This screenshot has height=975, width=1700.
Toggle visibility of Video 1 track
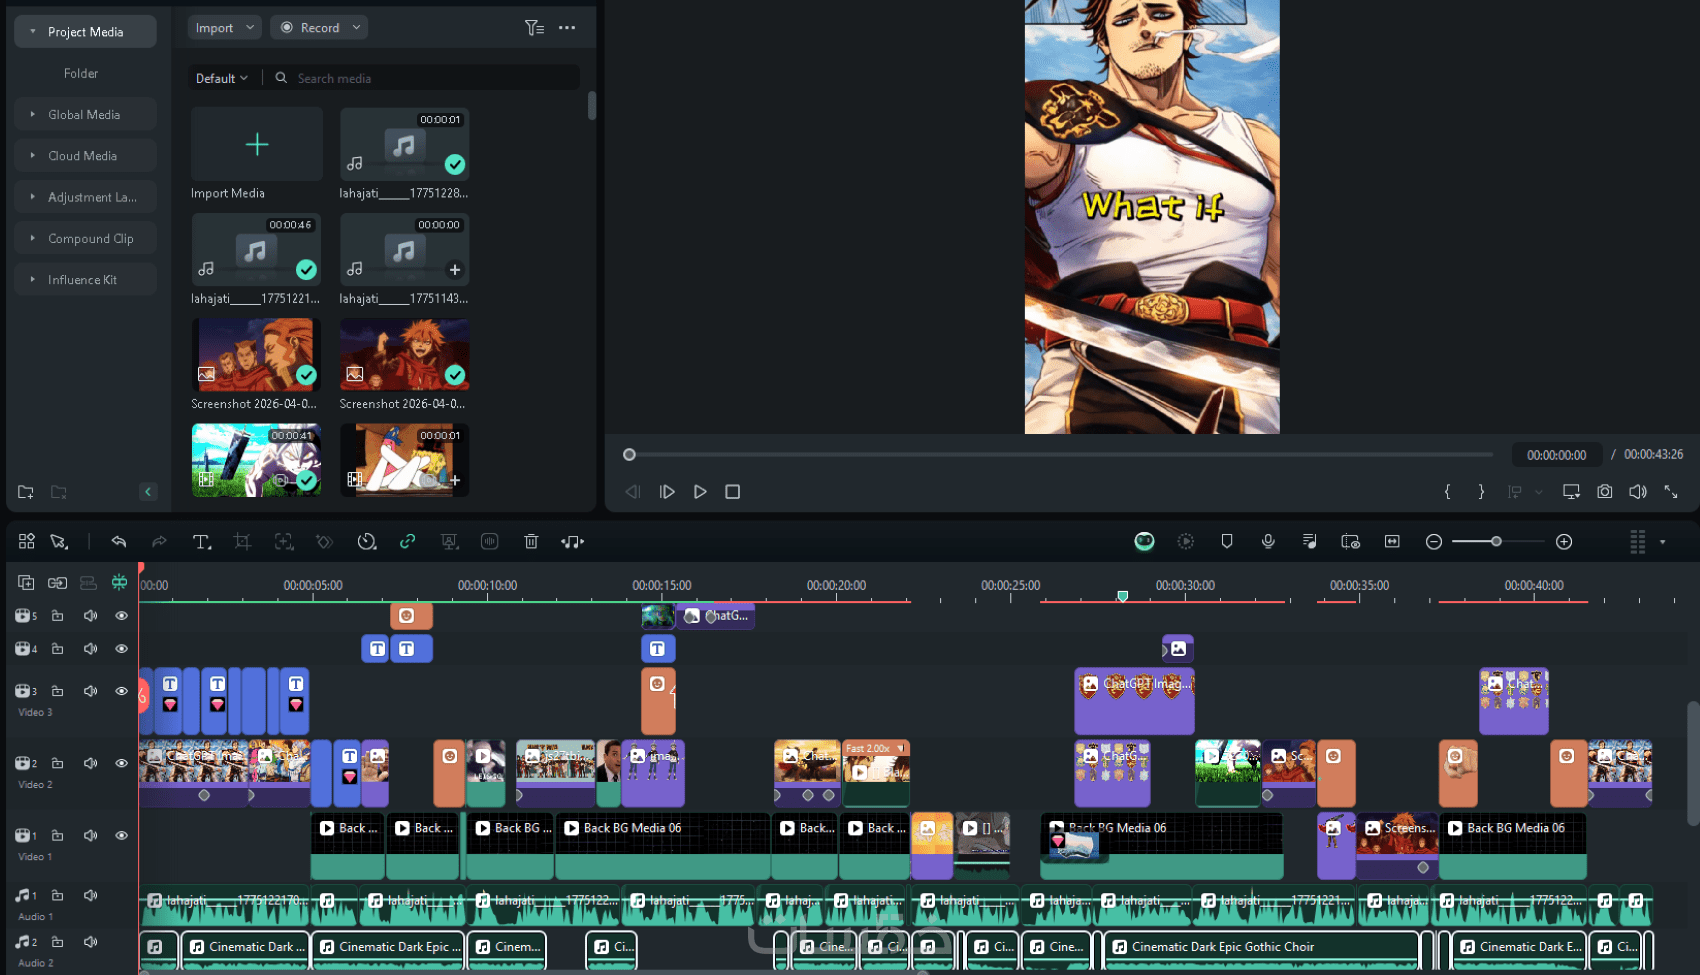coord(122,835)
